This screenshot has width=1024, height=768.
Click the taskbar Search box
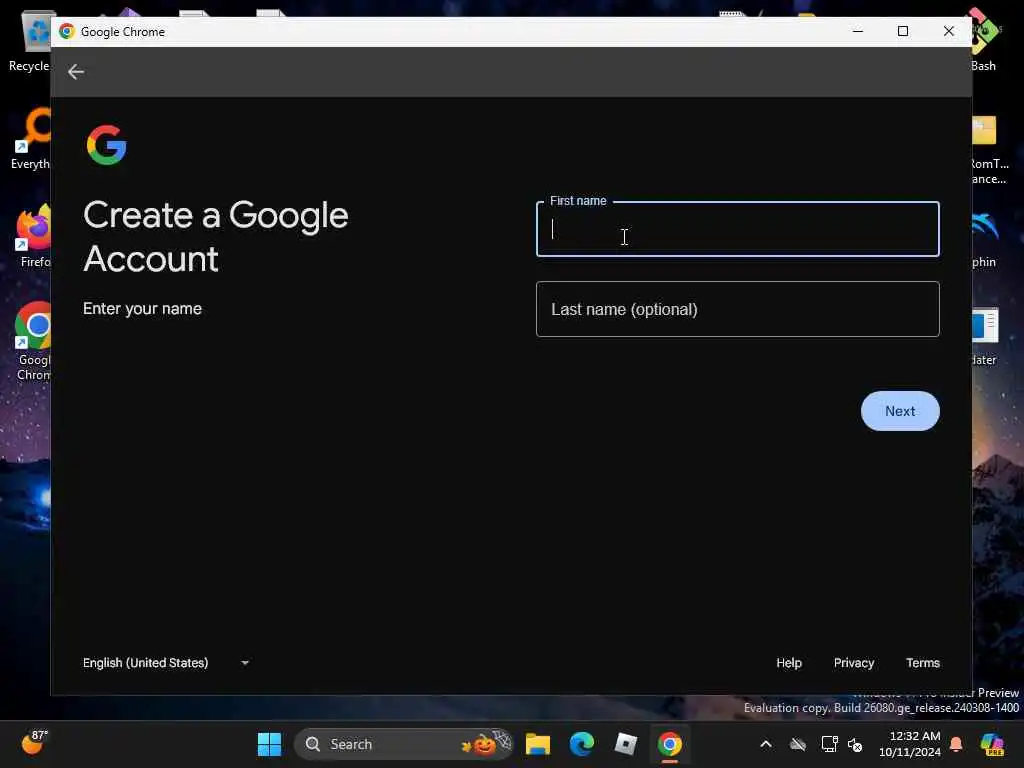click(403, 744)
